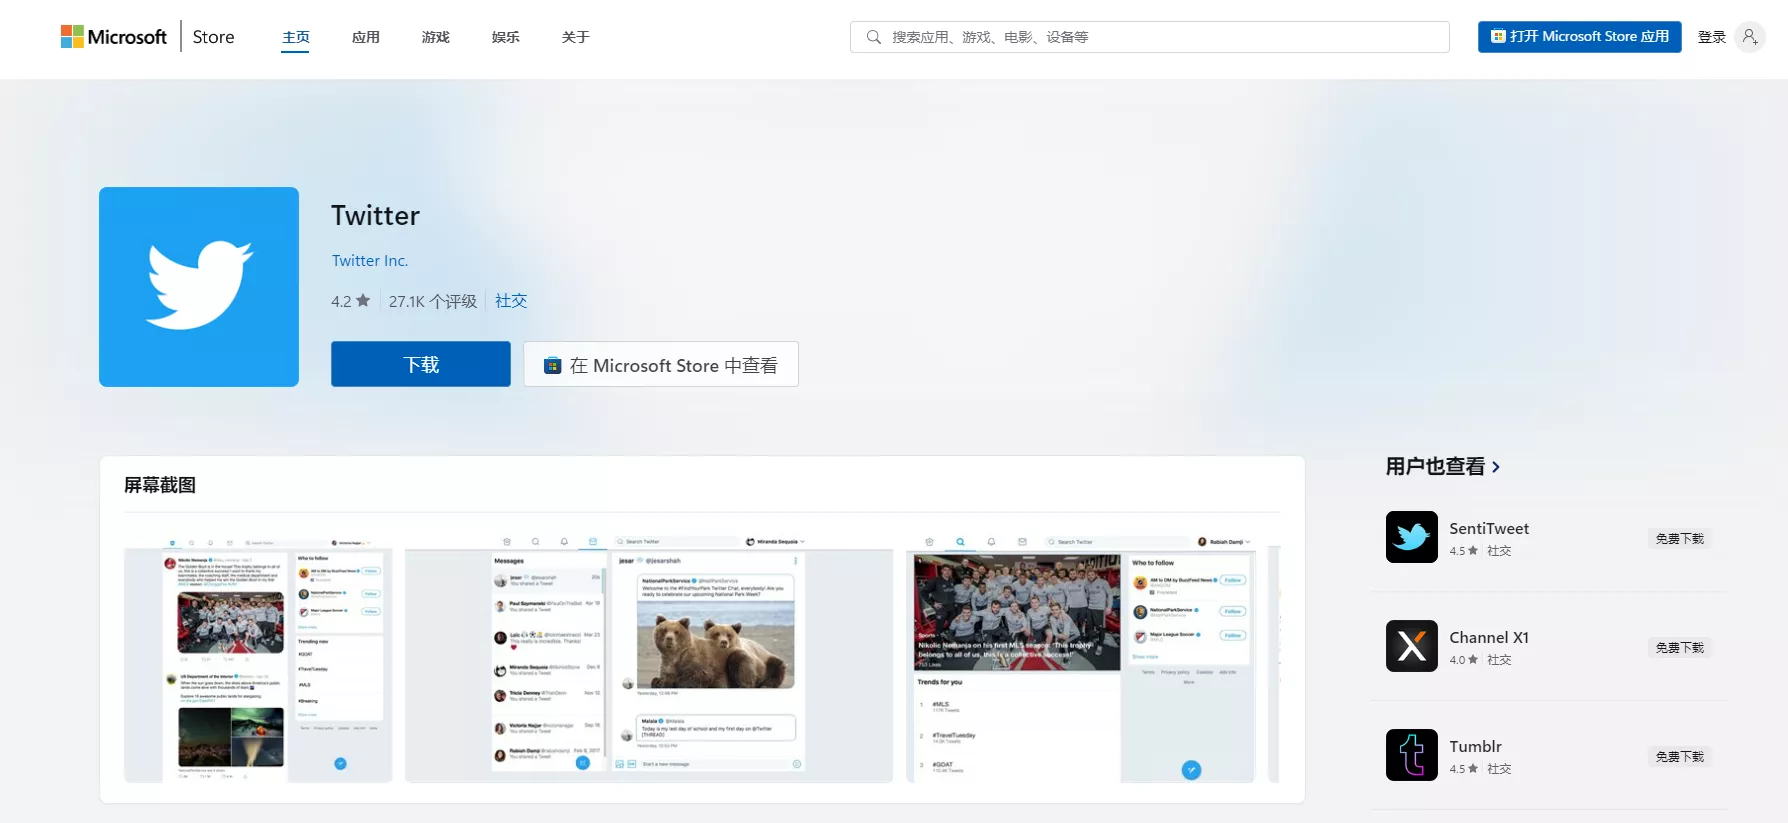Open the 娱乐 tab
This screenshot has height=823, width=1788.
click(505, 37)
